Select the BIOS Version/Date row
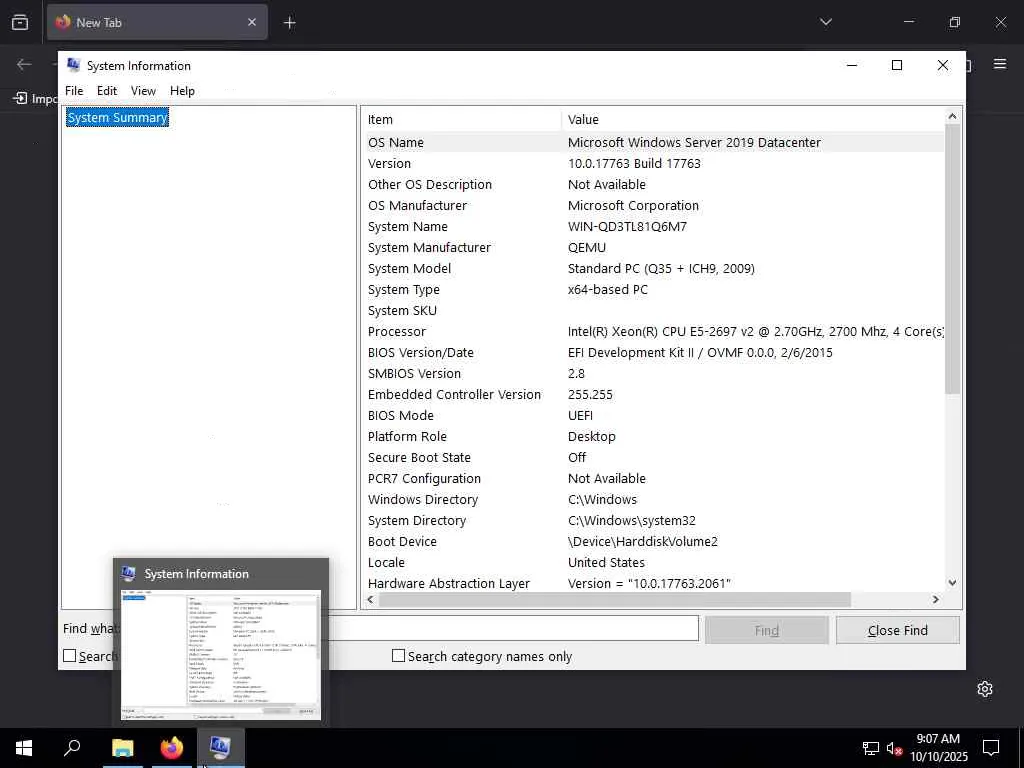Image resolution: width=1024 pixels, height=768 pixels. (654, 353)
